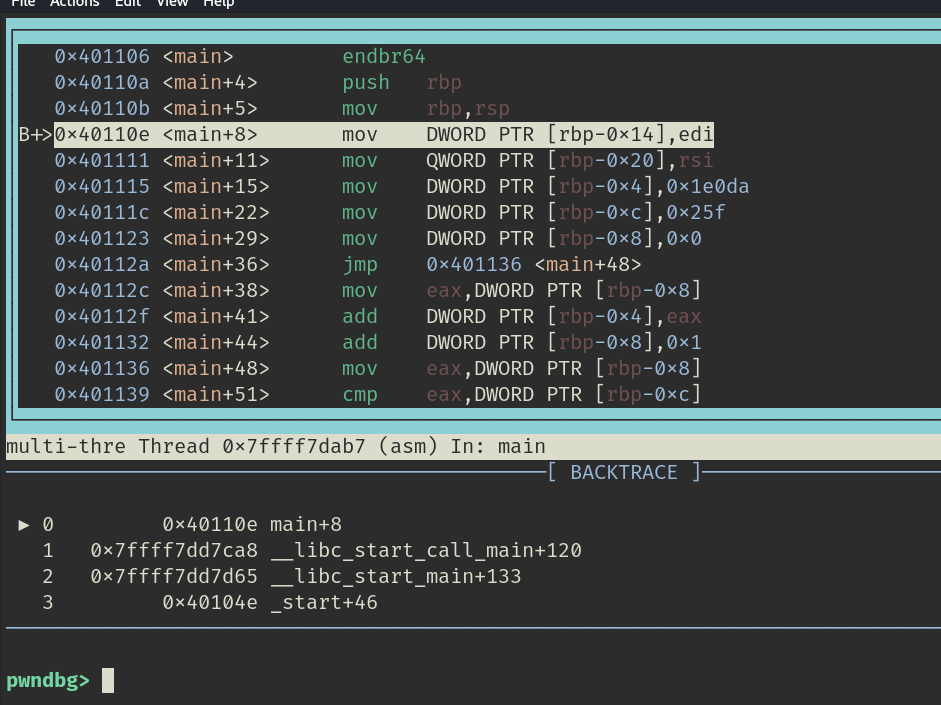Click the add mnemonic at main+41
Screen dimensions: 941x705
coord(359,316)
